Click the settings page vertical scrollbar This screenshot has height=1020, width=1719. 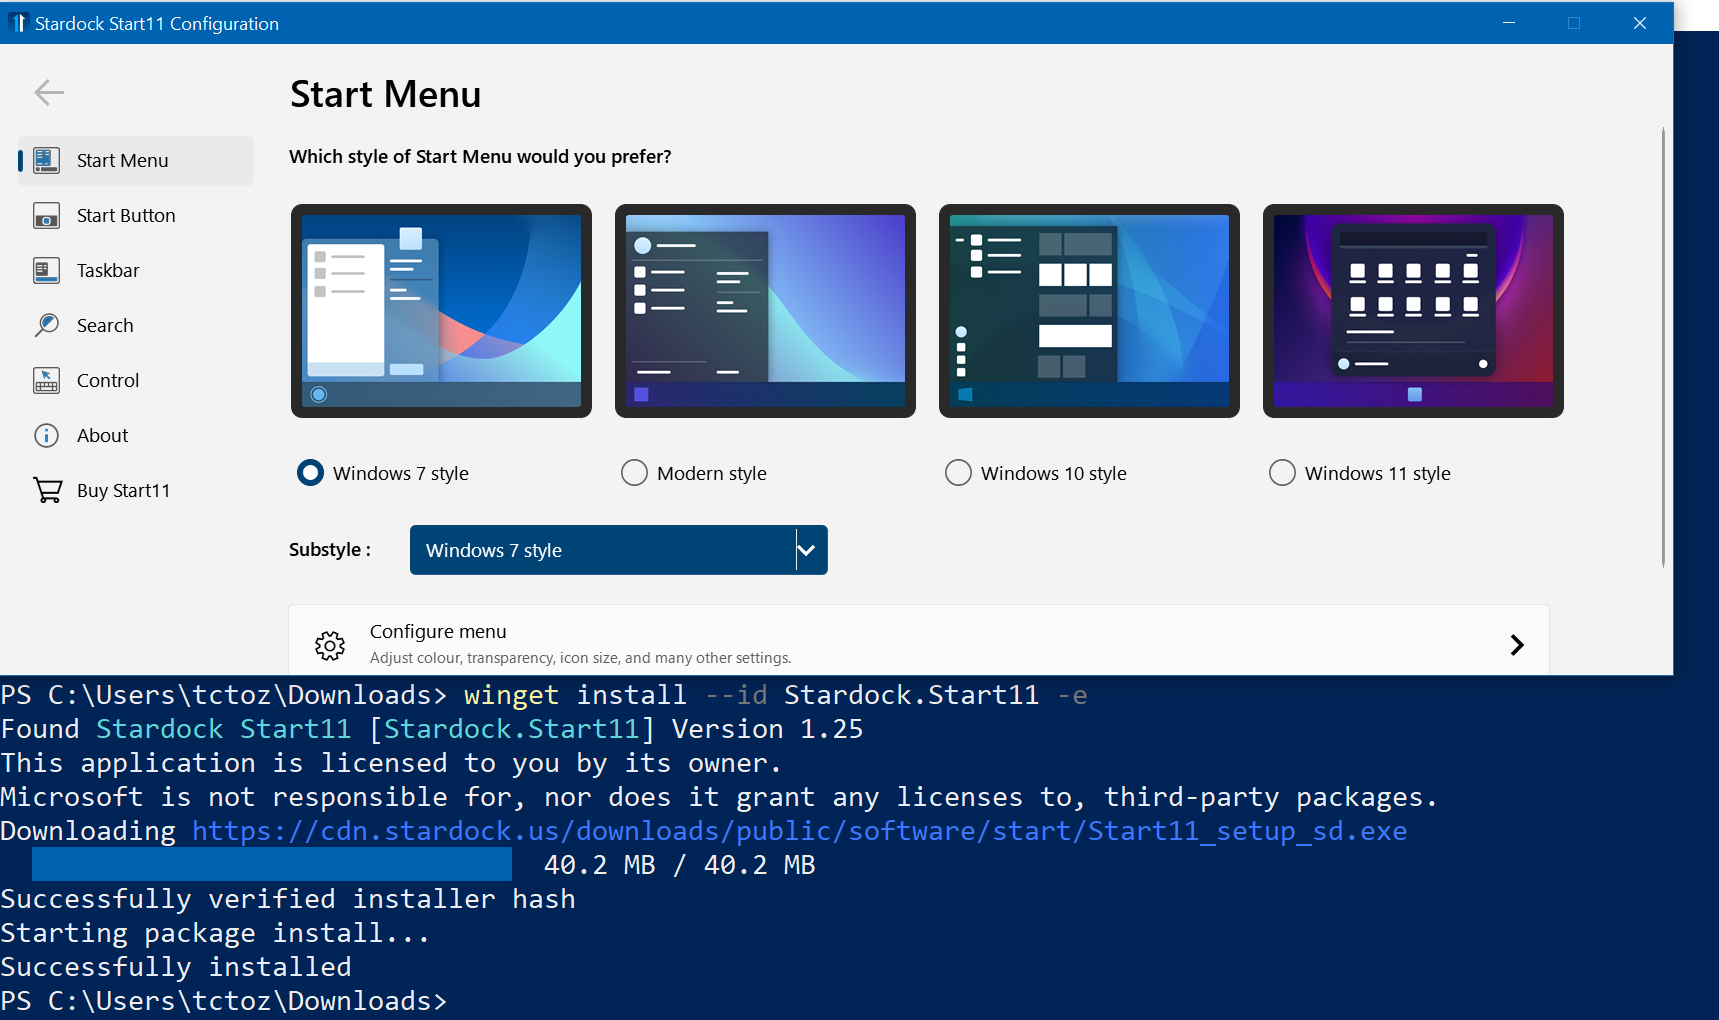click(x=1663, y=348)
